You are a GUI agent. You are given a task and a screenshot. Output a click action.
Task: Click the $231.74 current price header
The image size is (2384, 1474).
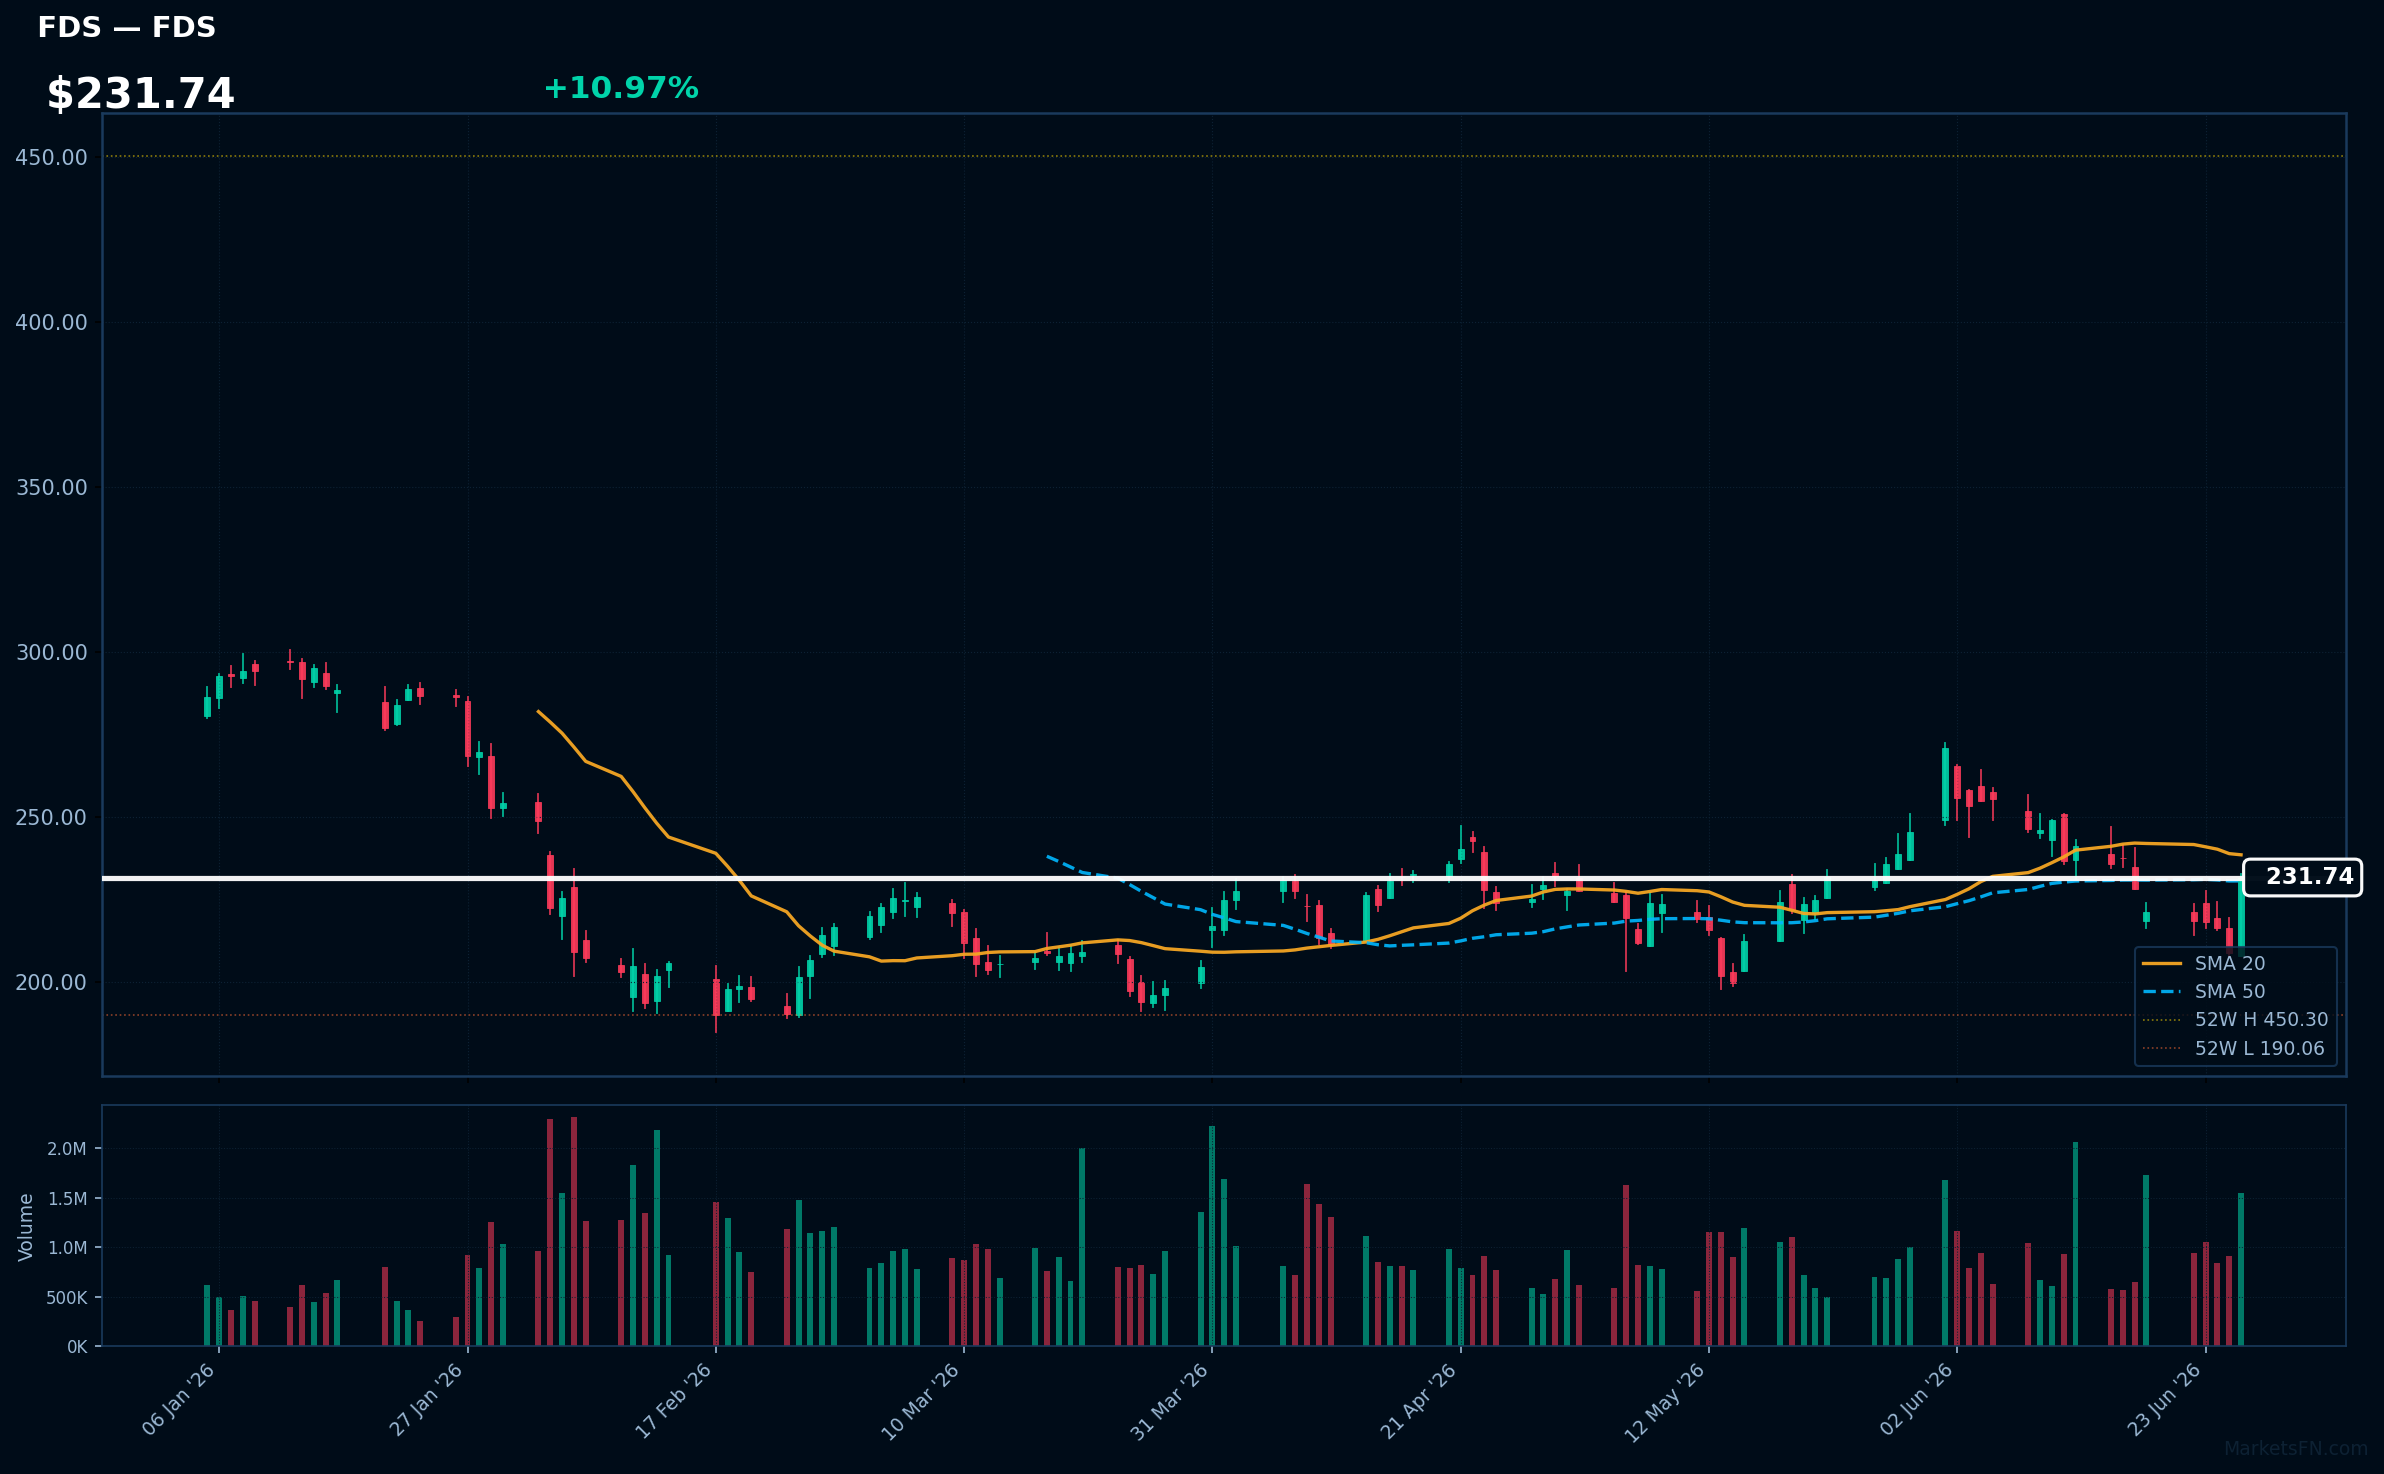[140, 93]
